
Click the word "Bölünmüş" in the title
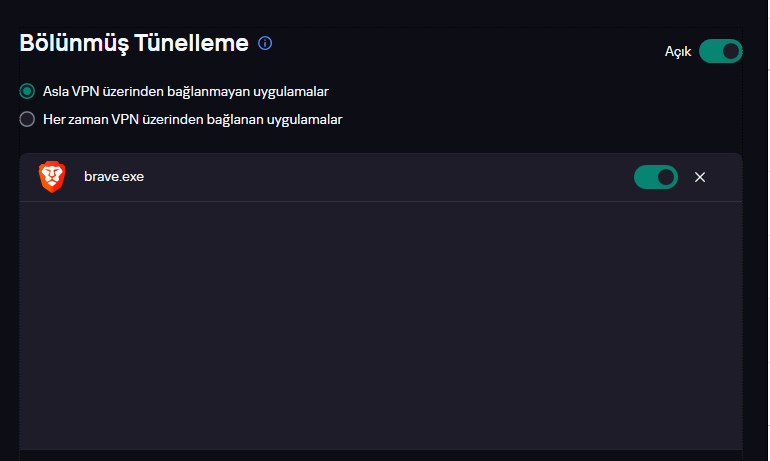point(76,43)
